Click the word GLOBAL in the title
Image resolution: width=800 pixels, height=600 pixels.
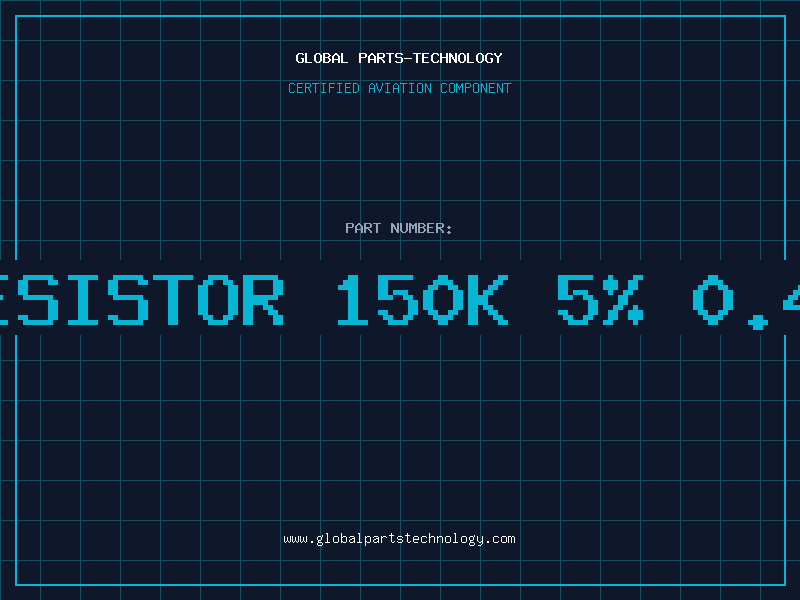321,58
